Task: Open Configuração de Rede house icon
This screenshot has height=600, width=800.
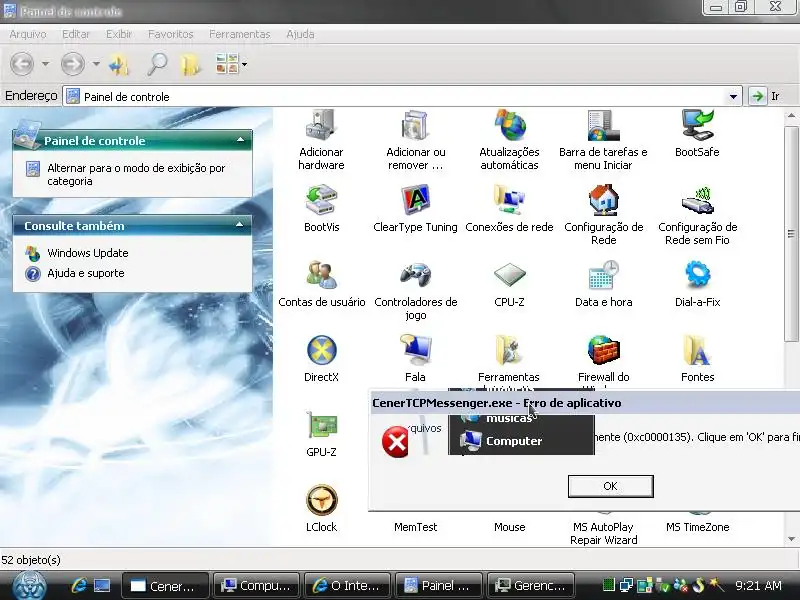Action: (604, 200)
